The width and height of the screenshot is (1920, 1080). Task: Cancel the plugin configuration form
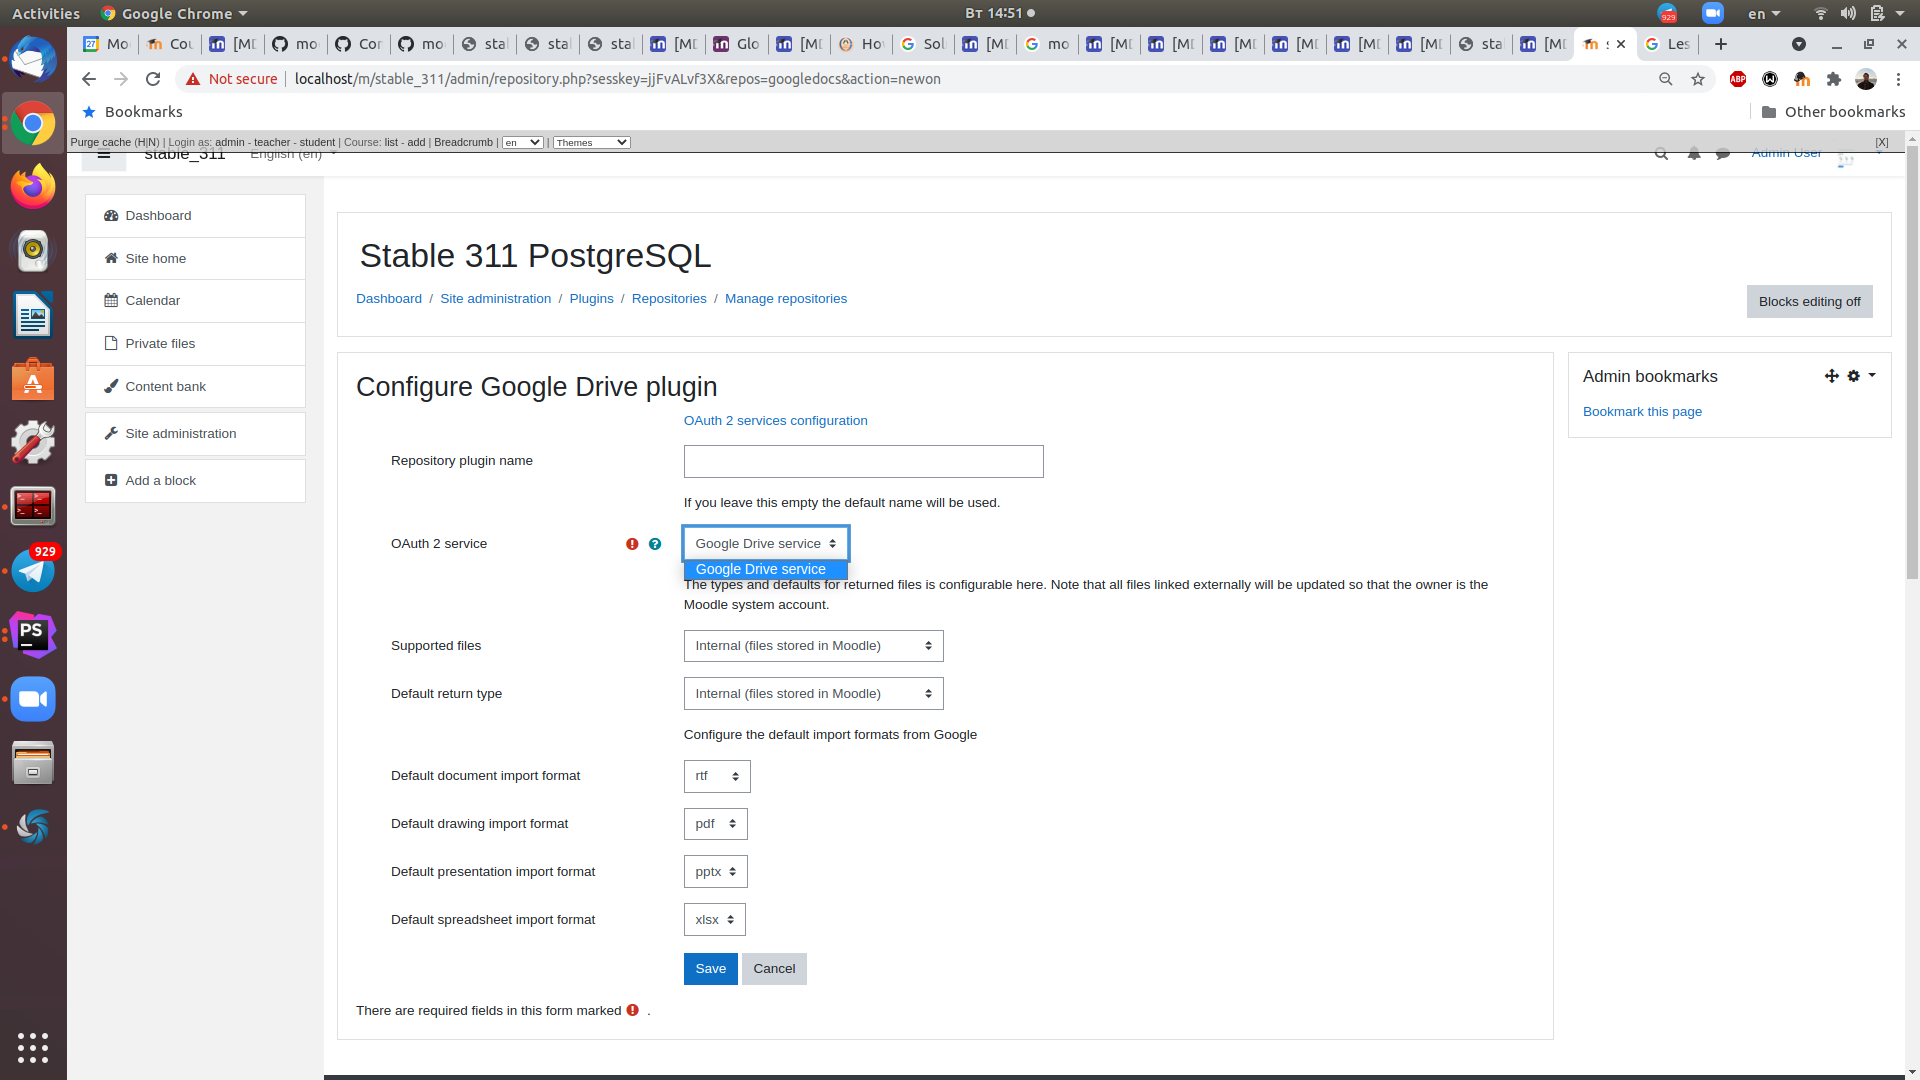pyautogui.click(x=774, y=969)
